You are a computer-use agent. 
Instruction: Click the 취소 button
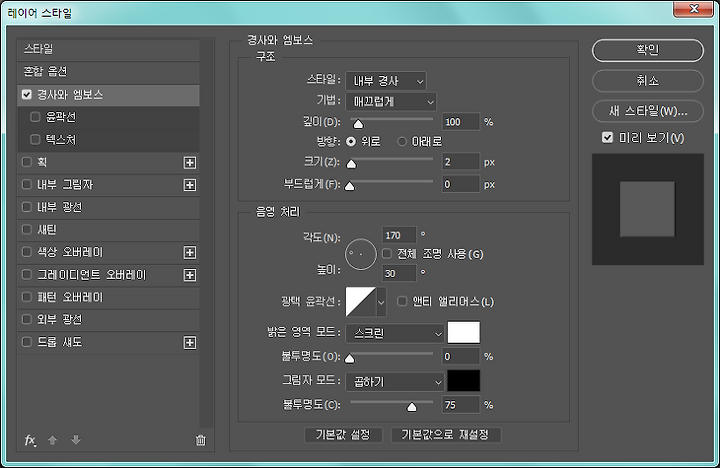pos(647,81)
